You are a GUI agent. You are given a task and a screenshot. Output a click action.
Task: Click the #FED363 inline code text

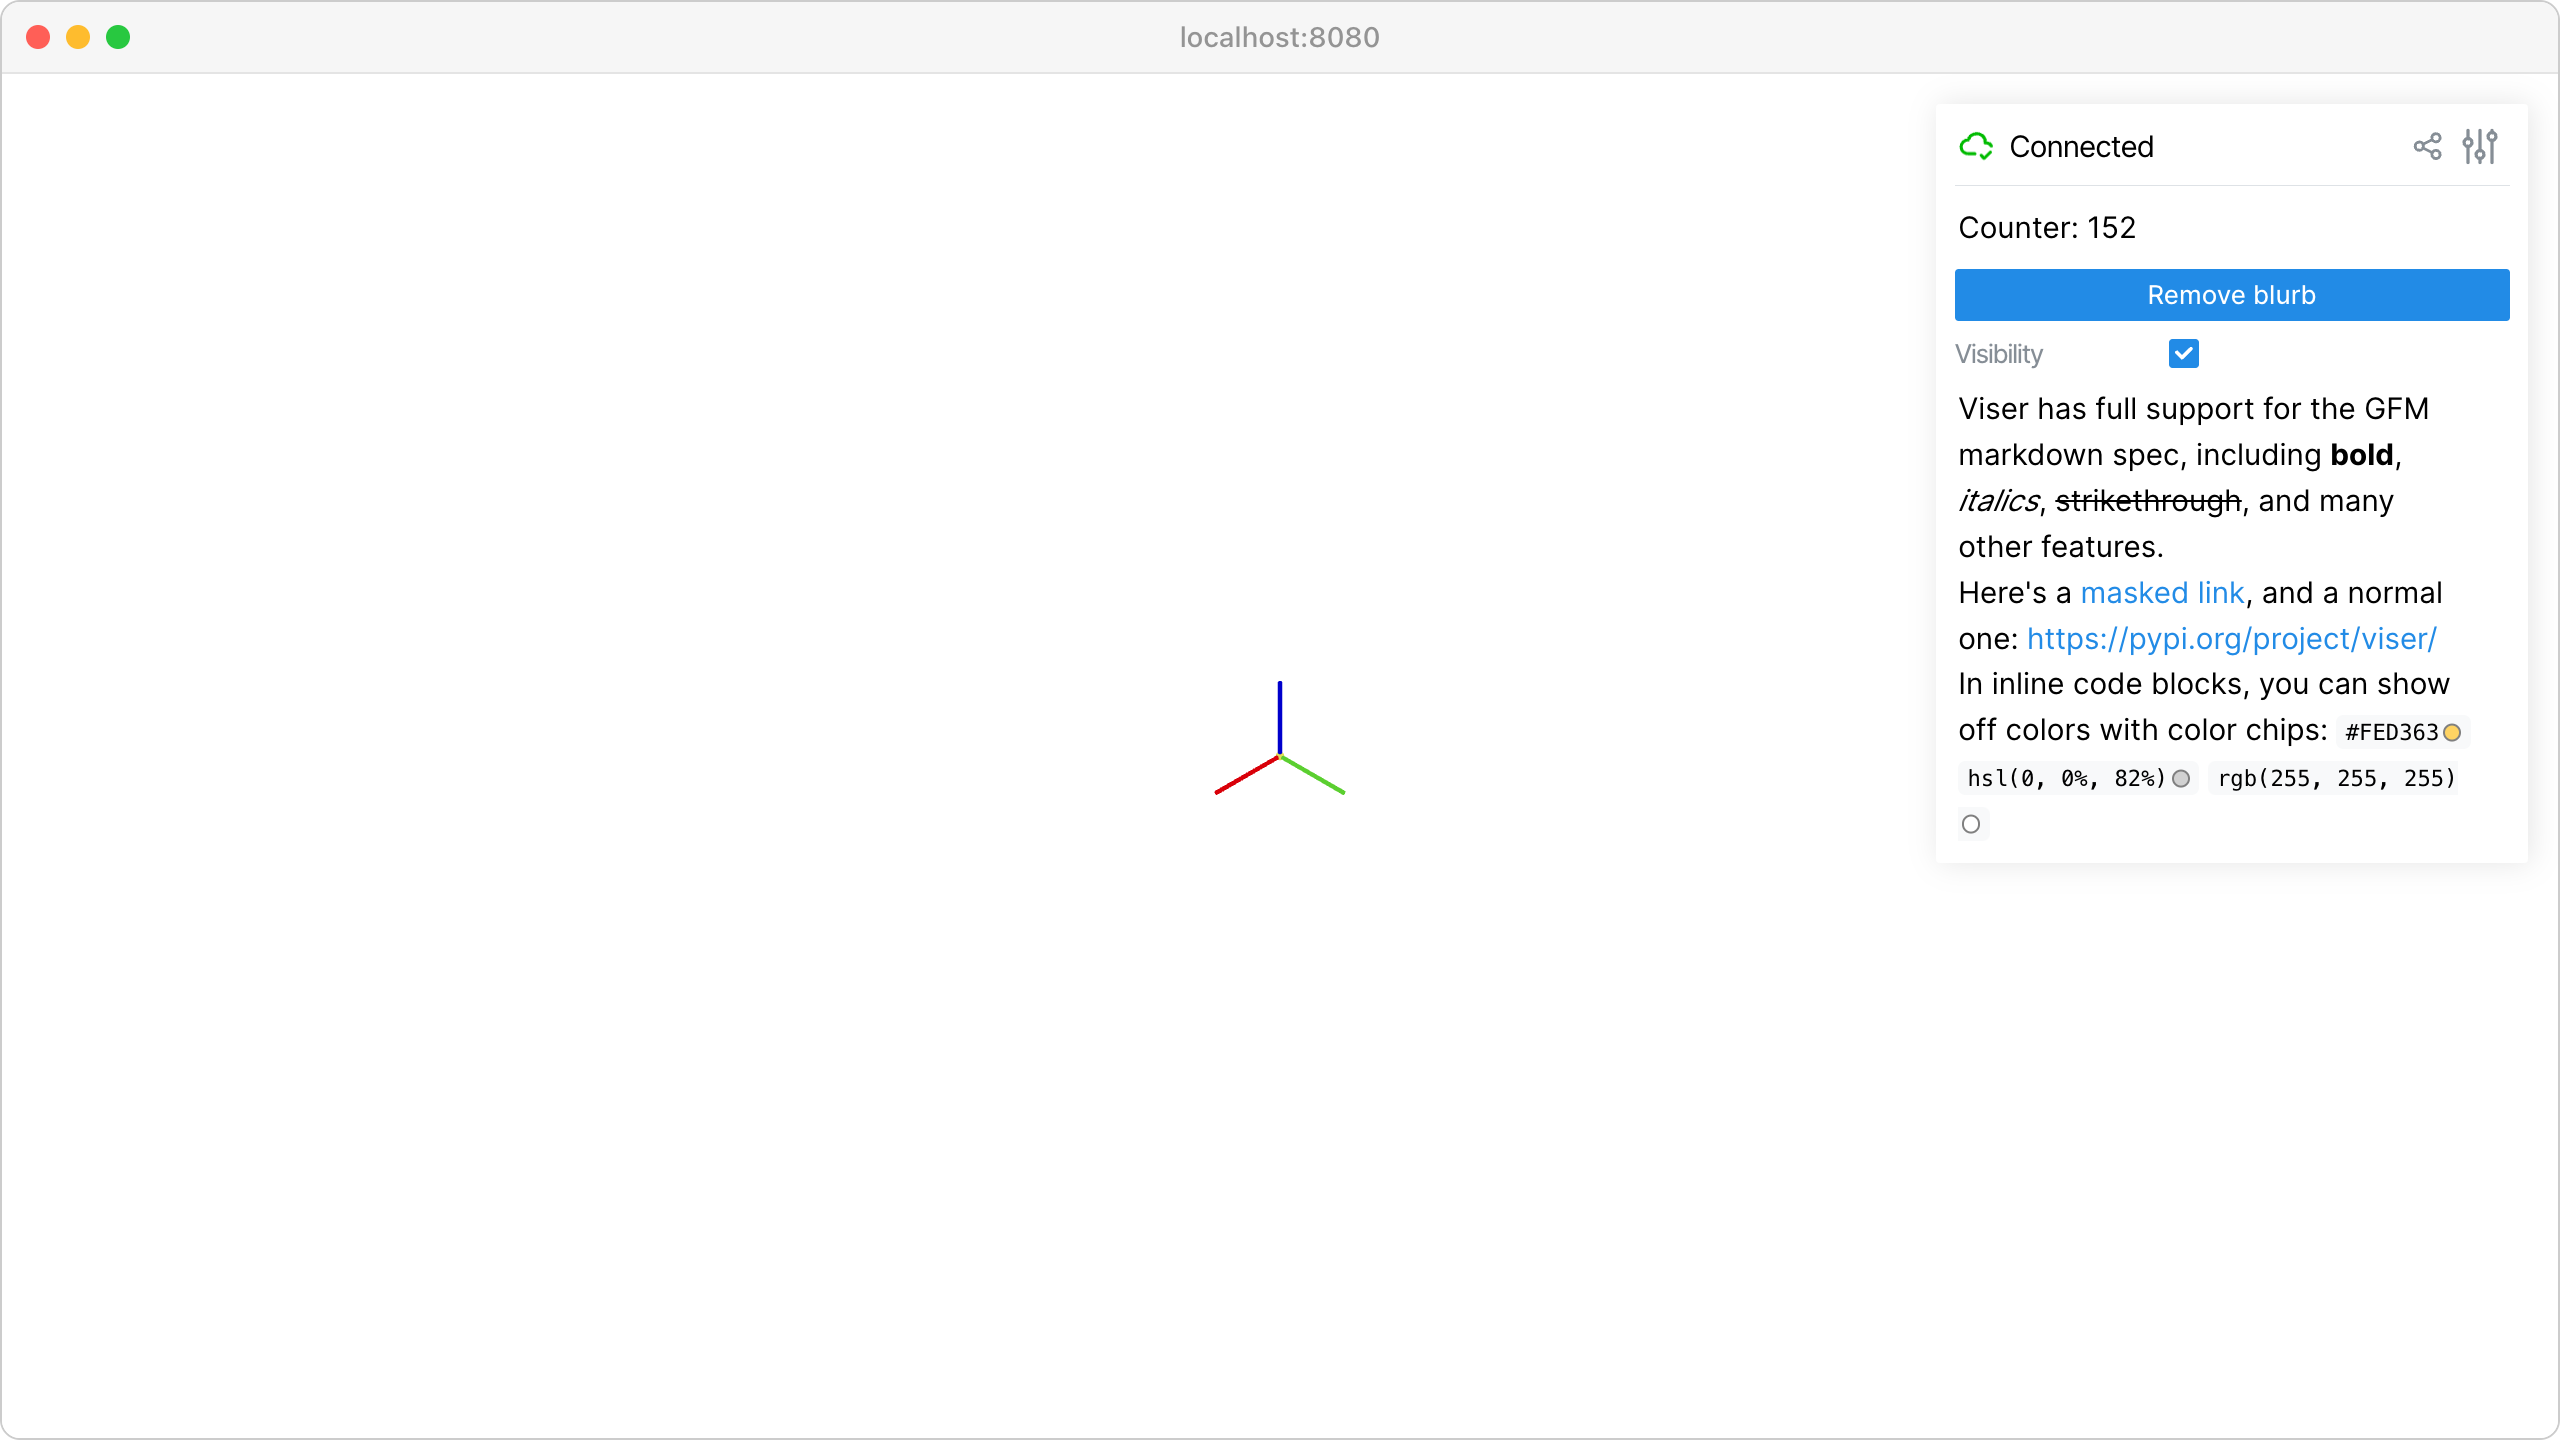click(2391, 733)
